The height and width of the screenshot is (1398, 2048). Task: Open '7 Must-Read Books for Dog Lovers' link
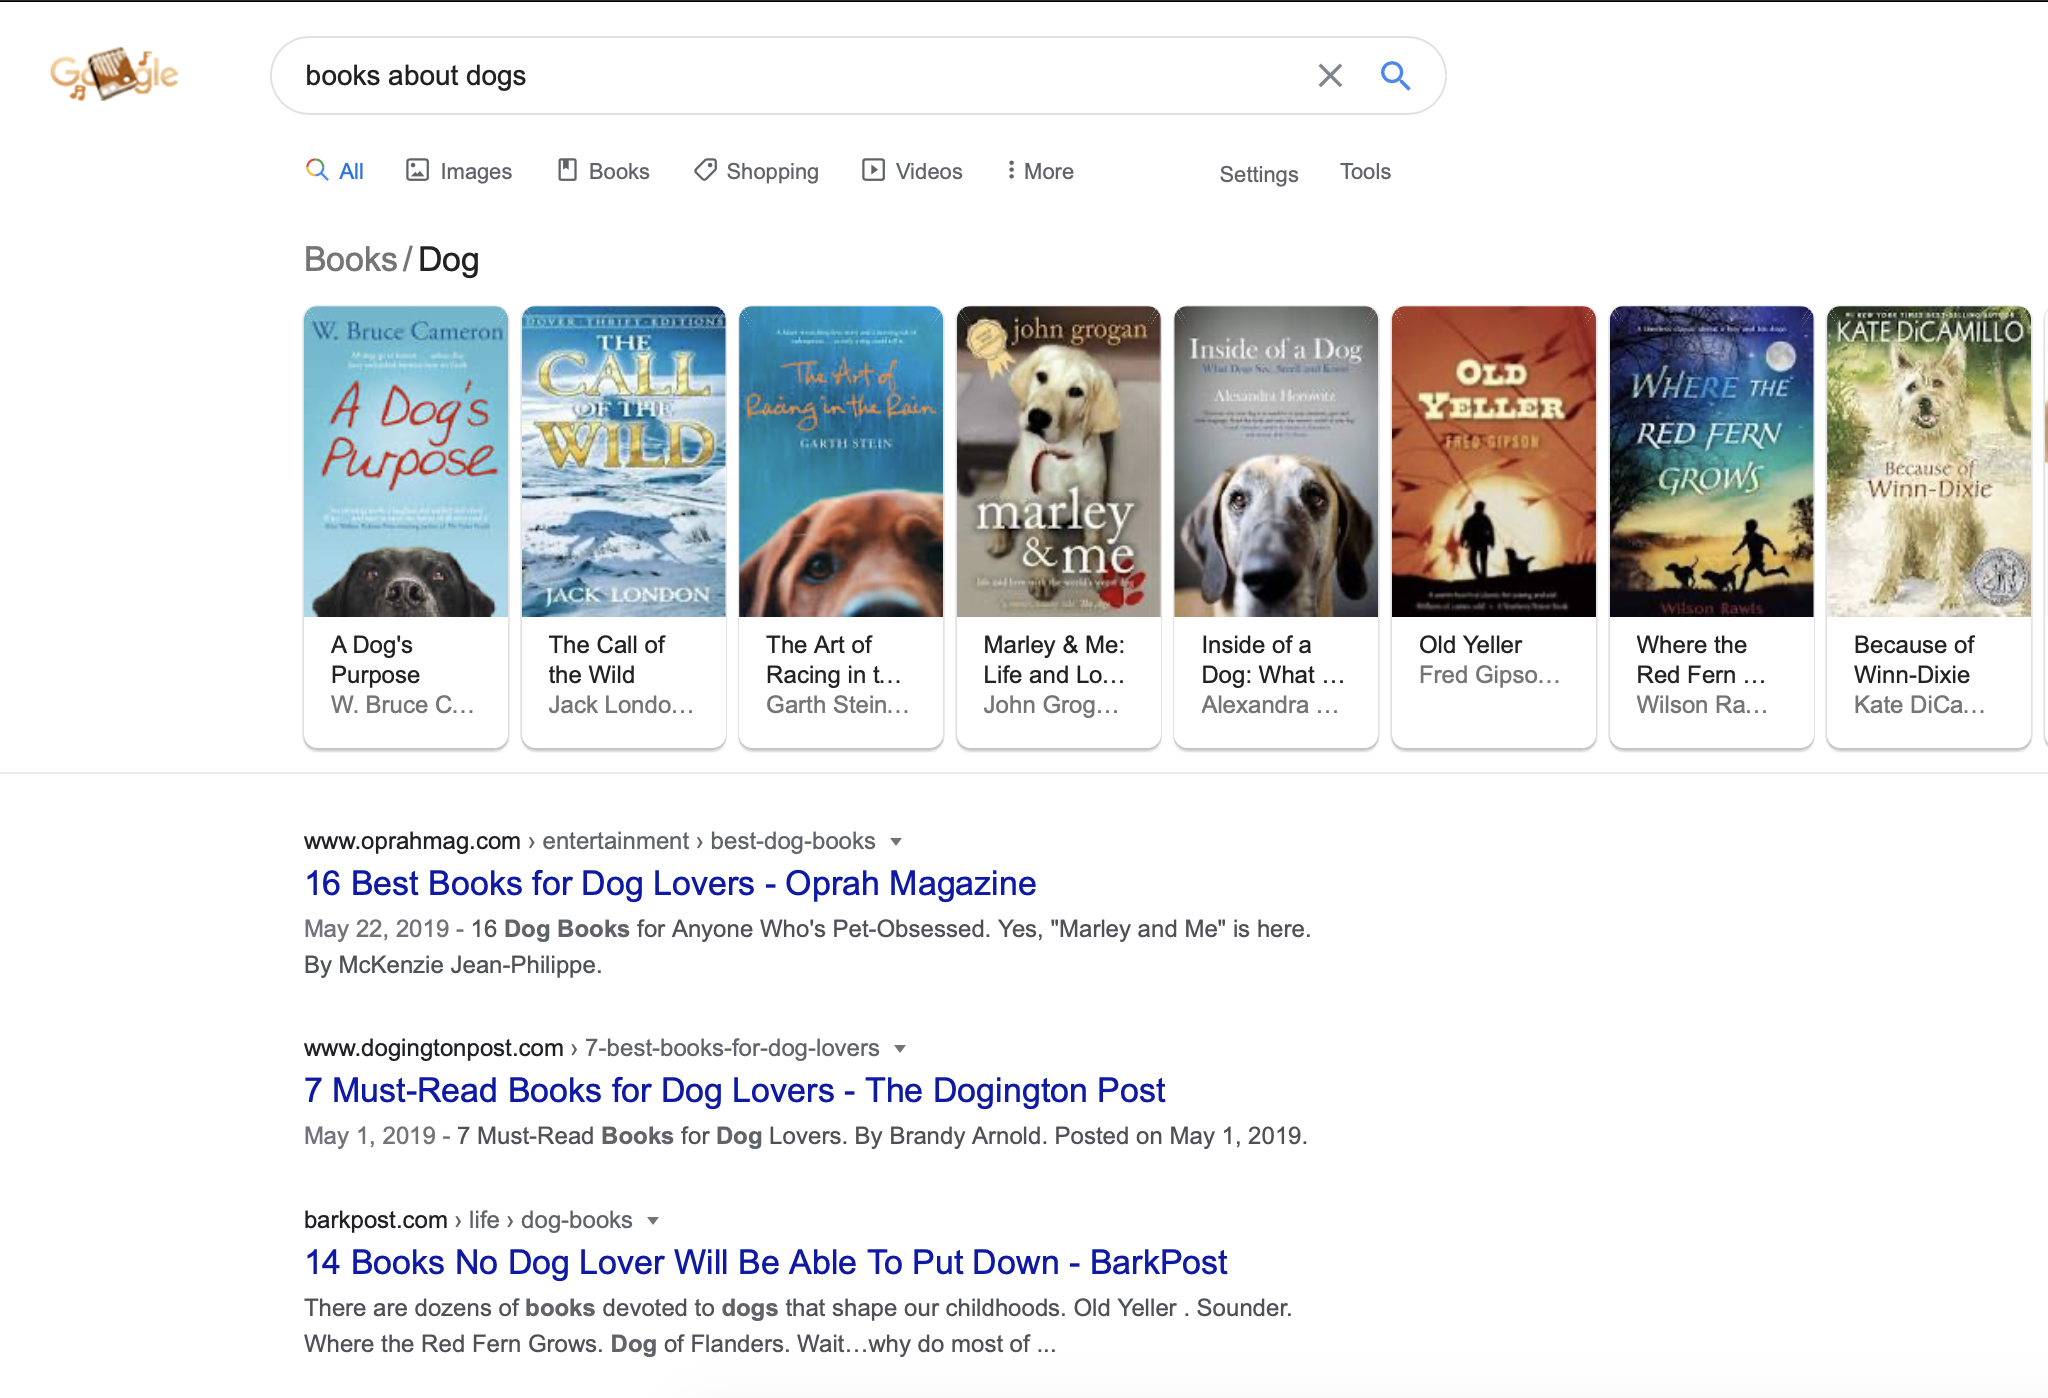tap(734, 1091)
